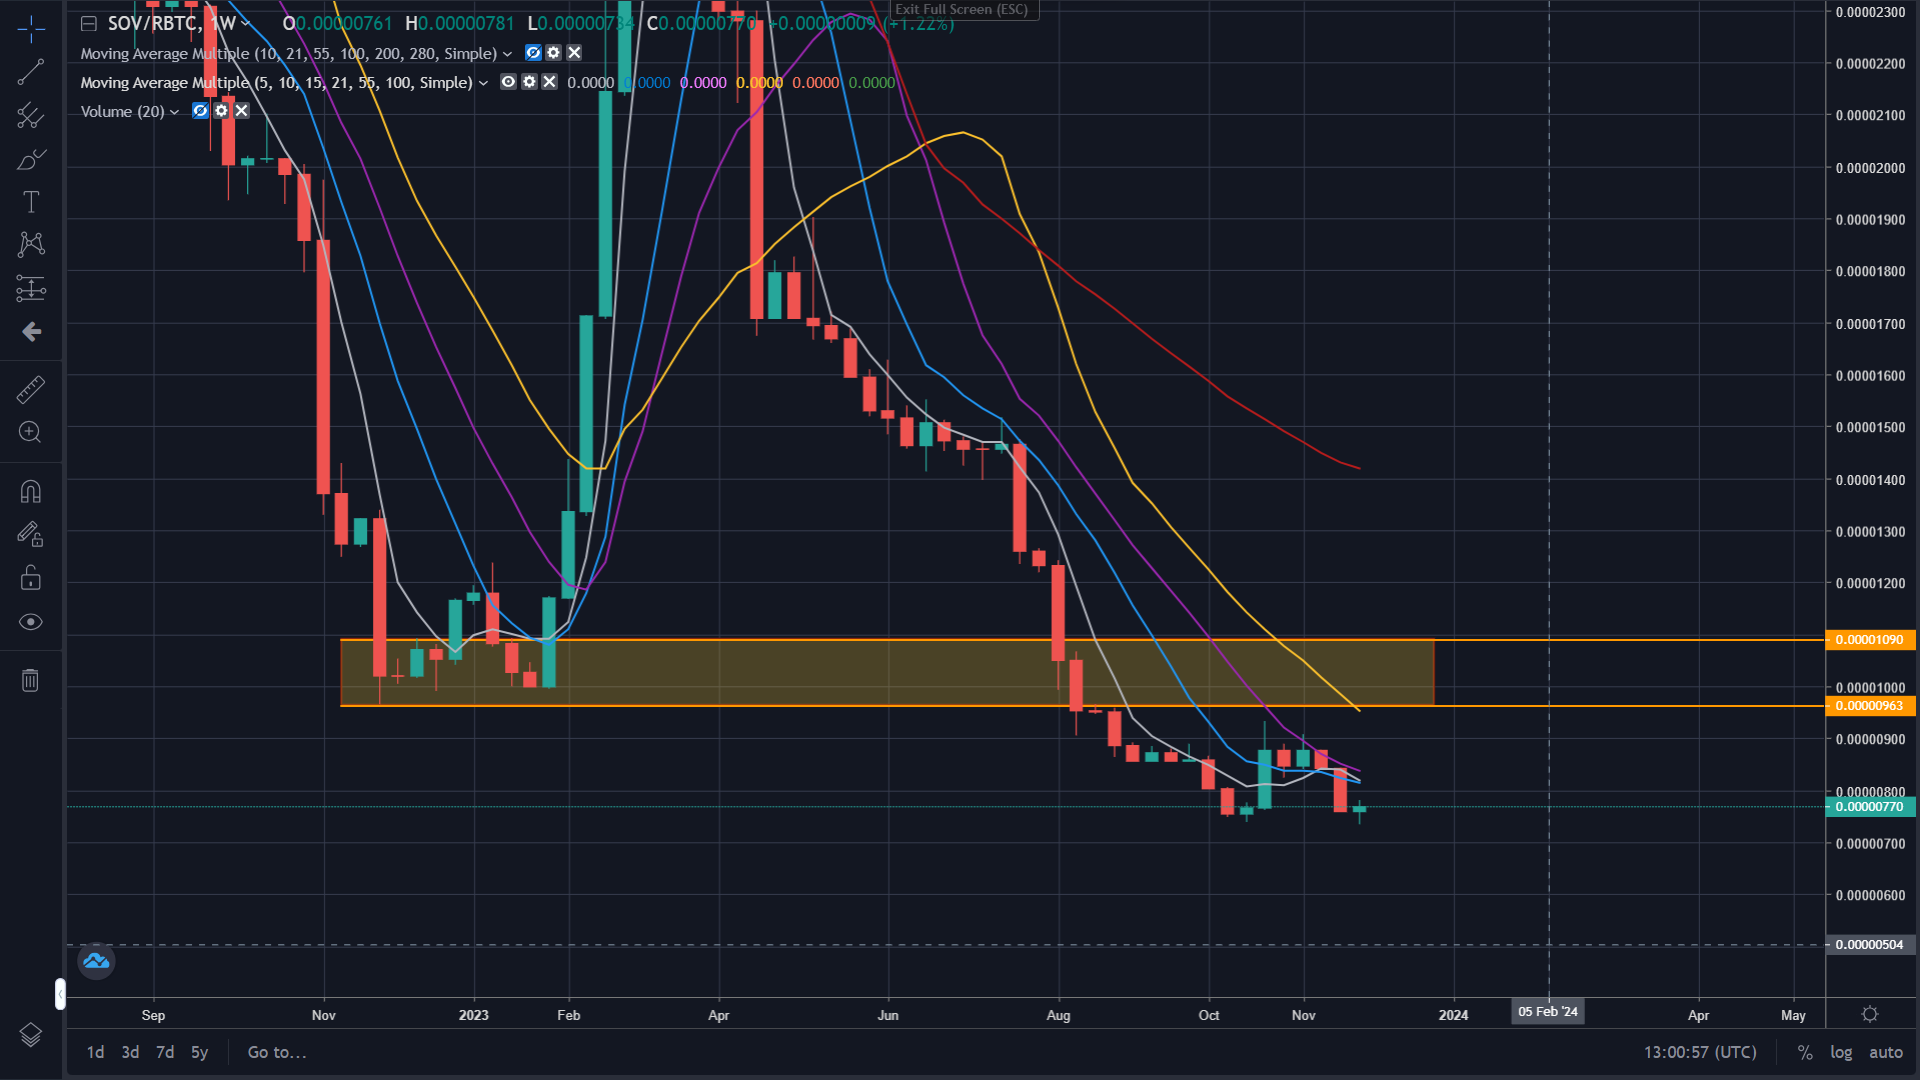Click the High price value 0.00000781

[465, 23]
